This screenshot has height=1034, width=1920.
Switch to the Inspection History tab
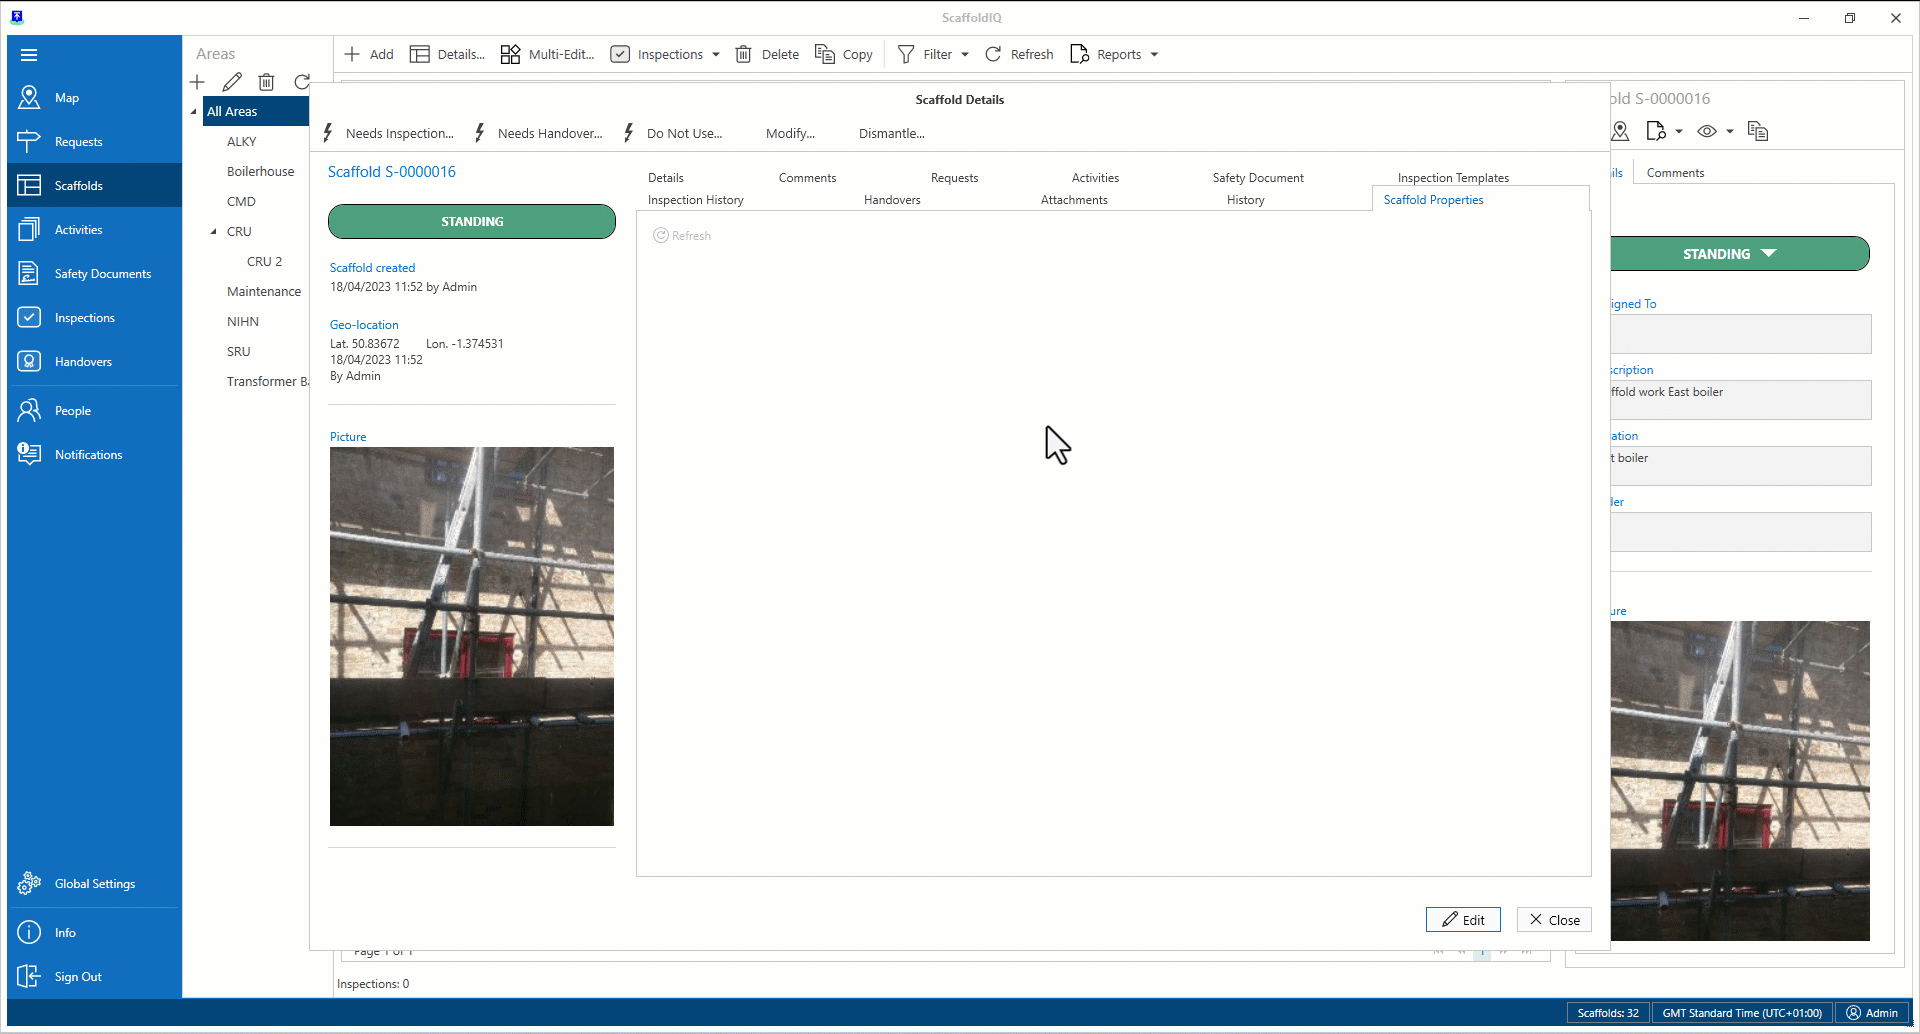point(695,200)
